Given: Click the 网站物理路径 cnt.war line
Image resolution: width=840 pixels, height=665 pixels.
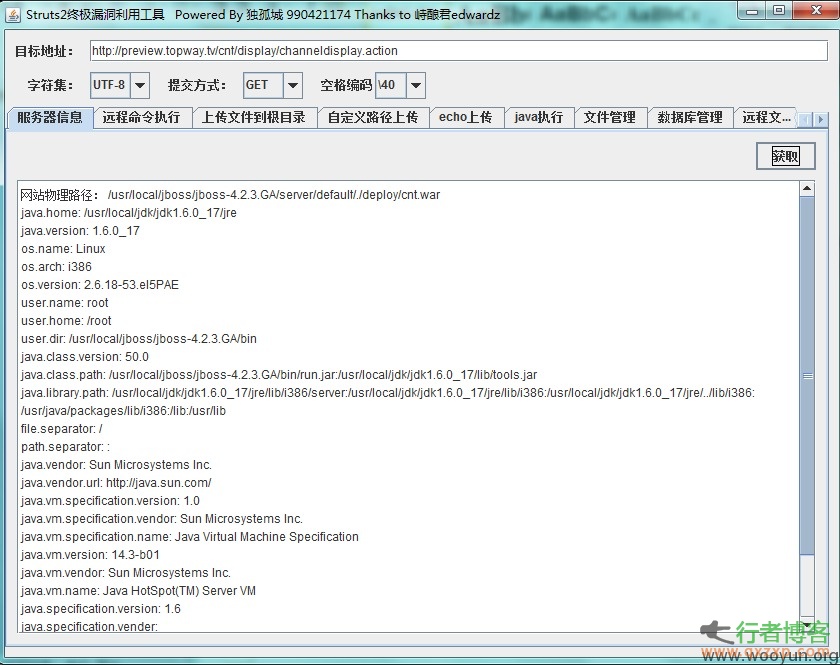Looking at the screenshot, I should [230, 195].
